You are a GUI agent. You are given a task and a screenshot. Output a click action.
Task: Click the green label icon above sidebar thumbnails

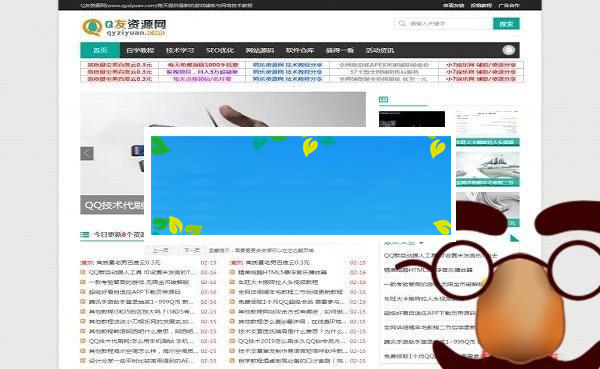coord(383,100)
